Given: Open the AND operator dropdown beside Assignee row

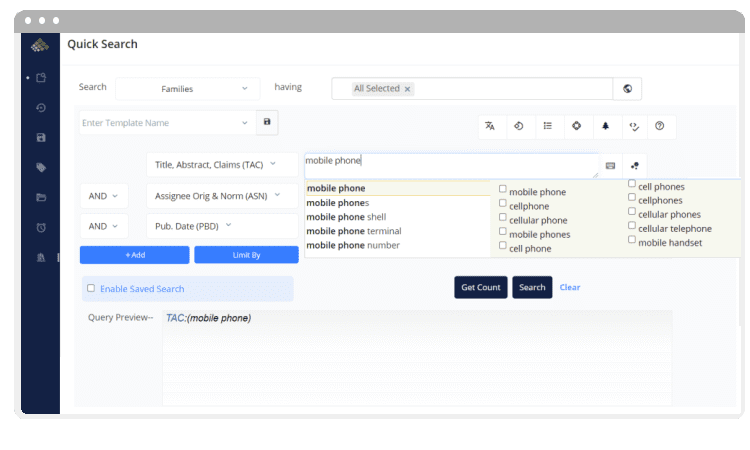Looking at the screenshot, I should point(104,196).
